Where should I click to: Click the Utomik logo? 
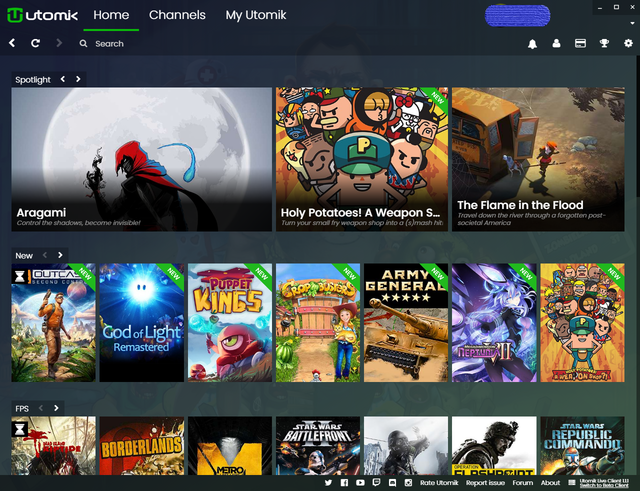pos(42,16)
